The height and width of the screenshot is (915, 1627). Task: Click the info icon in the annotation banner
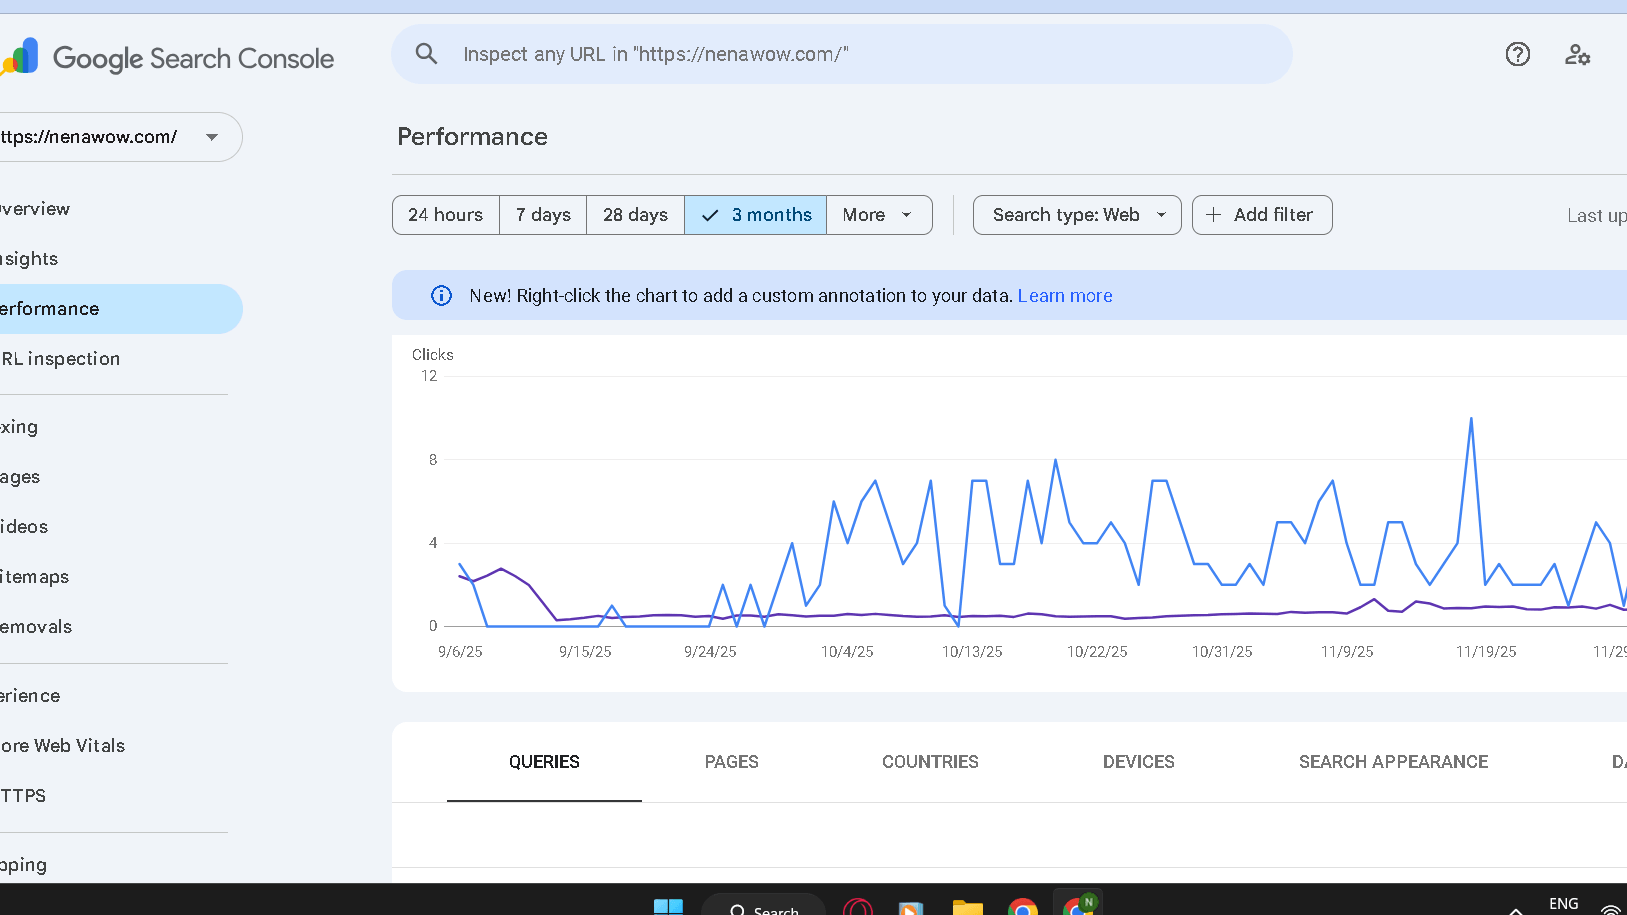(x=441, y=295)
